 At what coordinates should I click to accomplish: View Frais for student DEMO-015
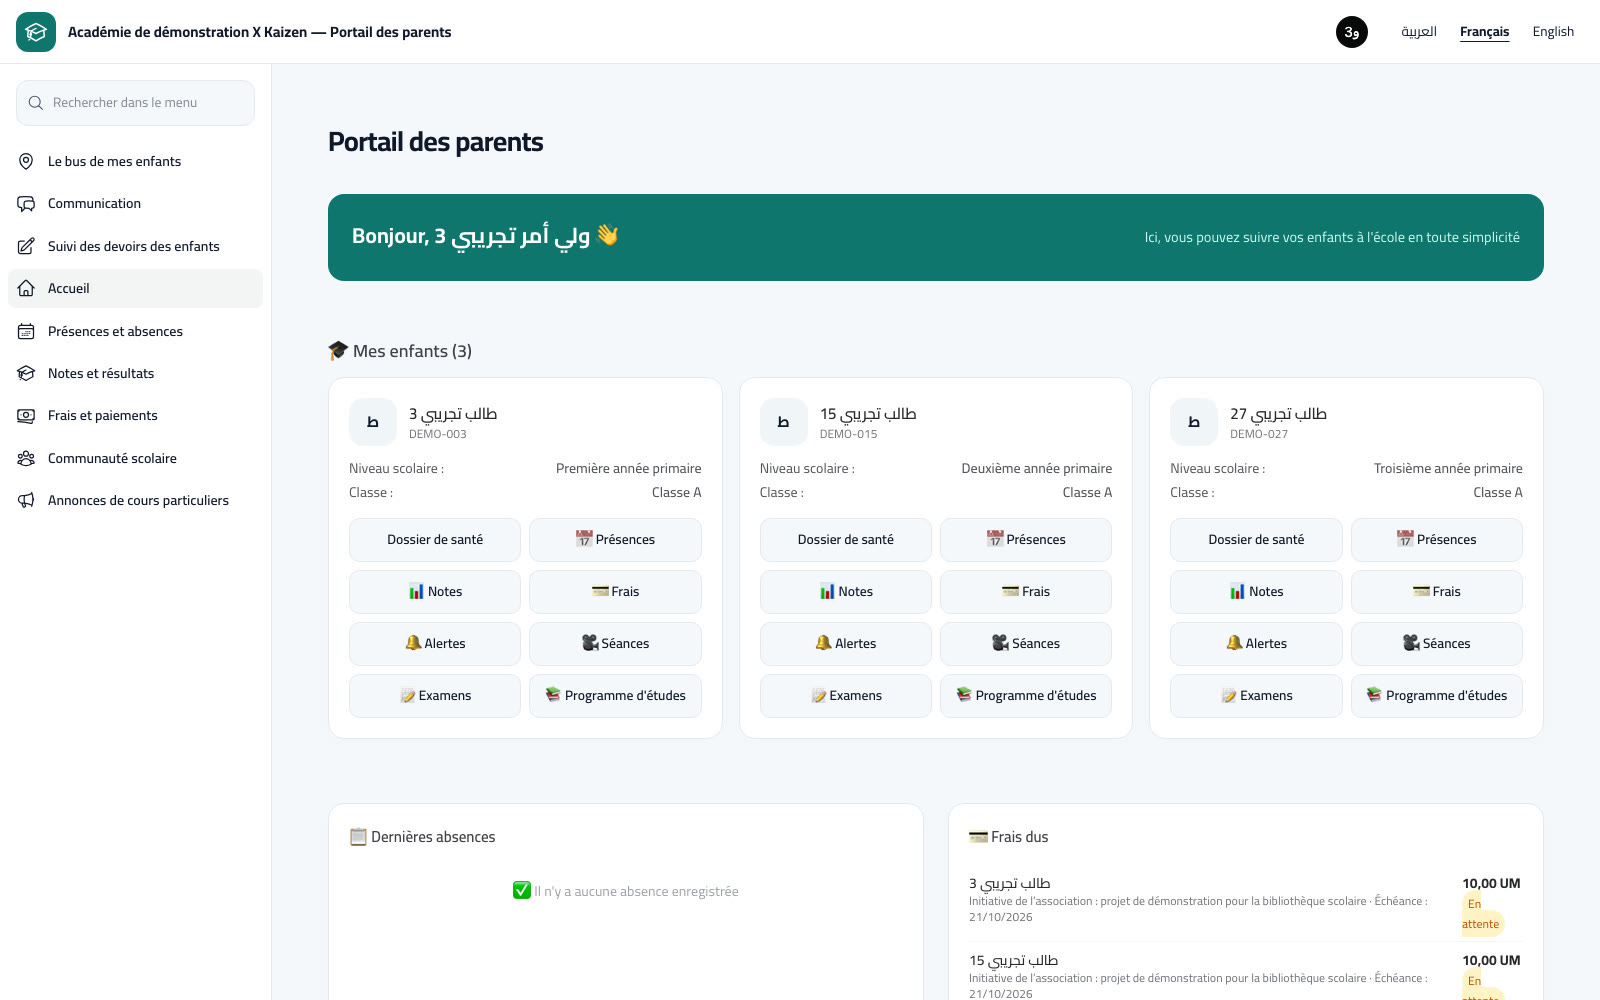click(1026, 592)
